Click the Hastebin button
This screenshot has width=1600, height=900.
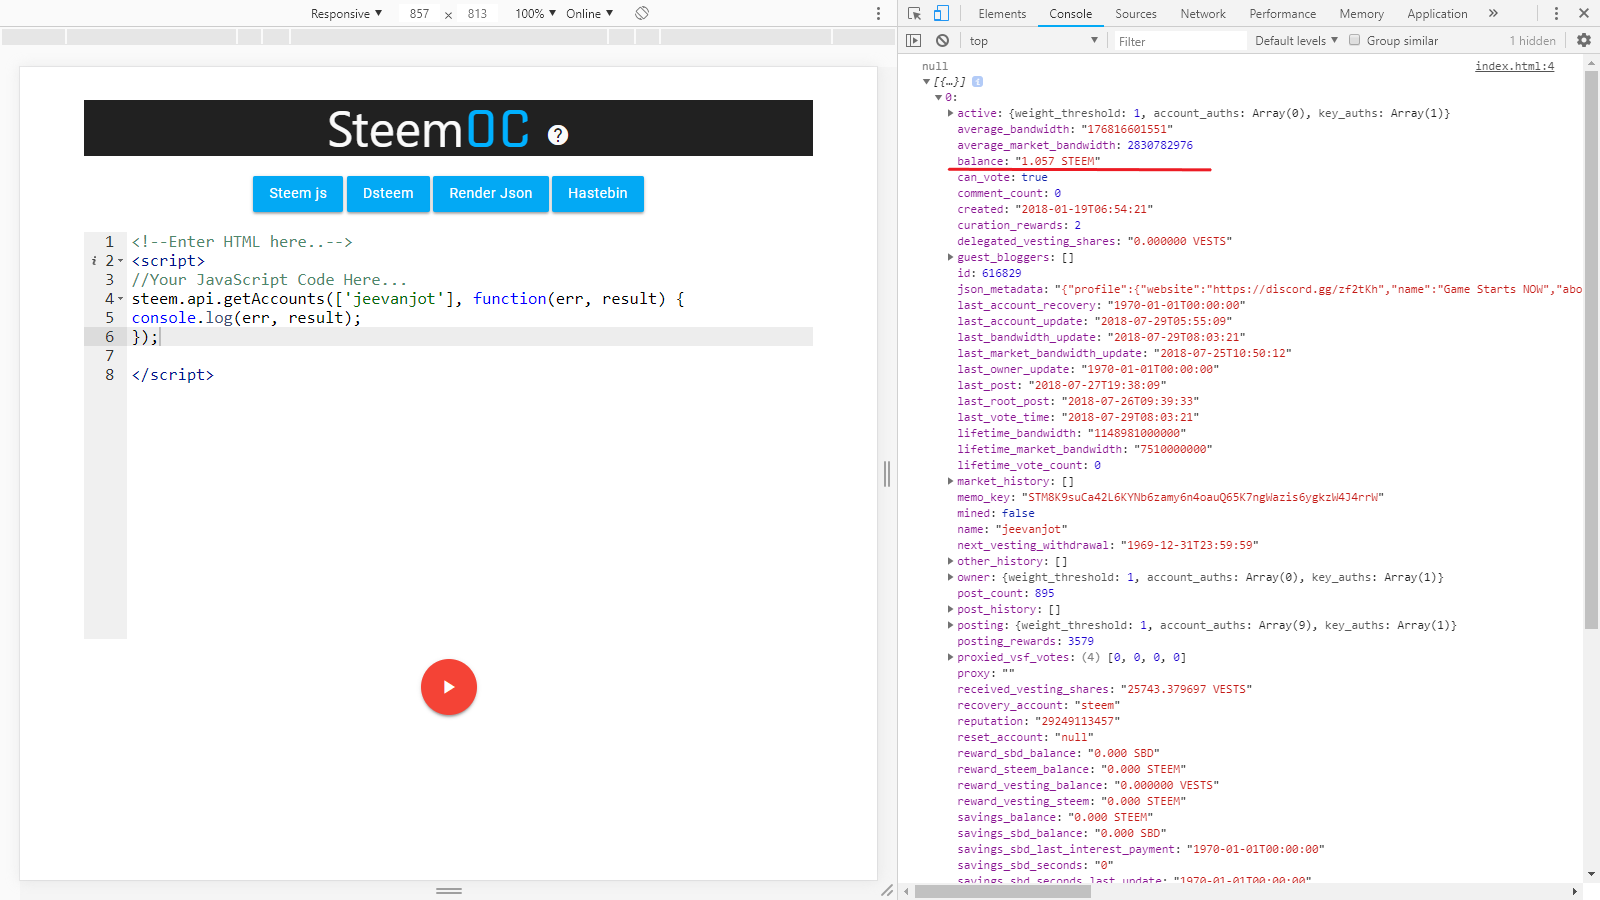tap(598, 194)
